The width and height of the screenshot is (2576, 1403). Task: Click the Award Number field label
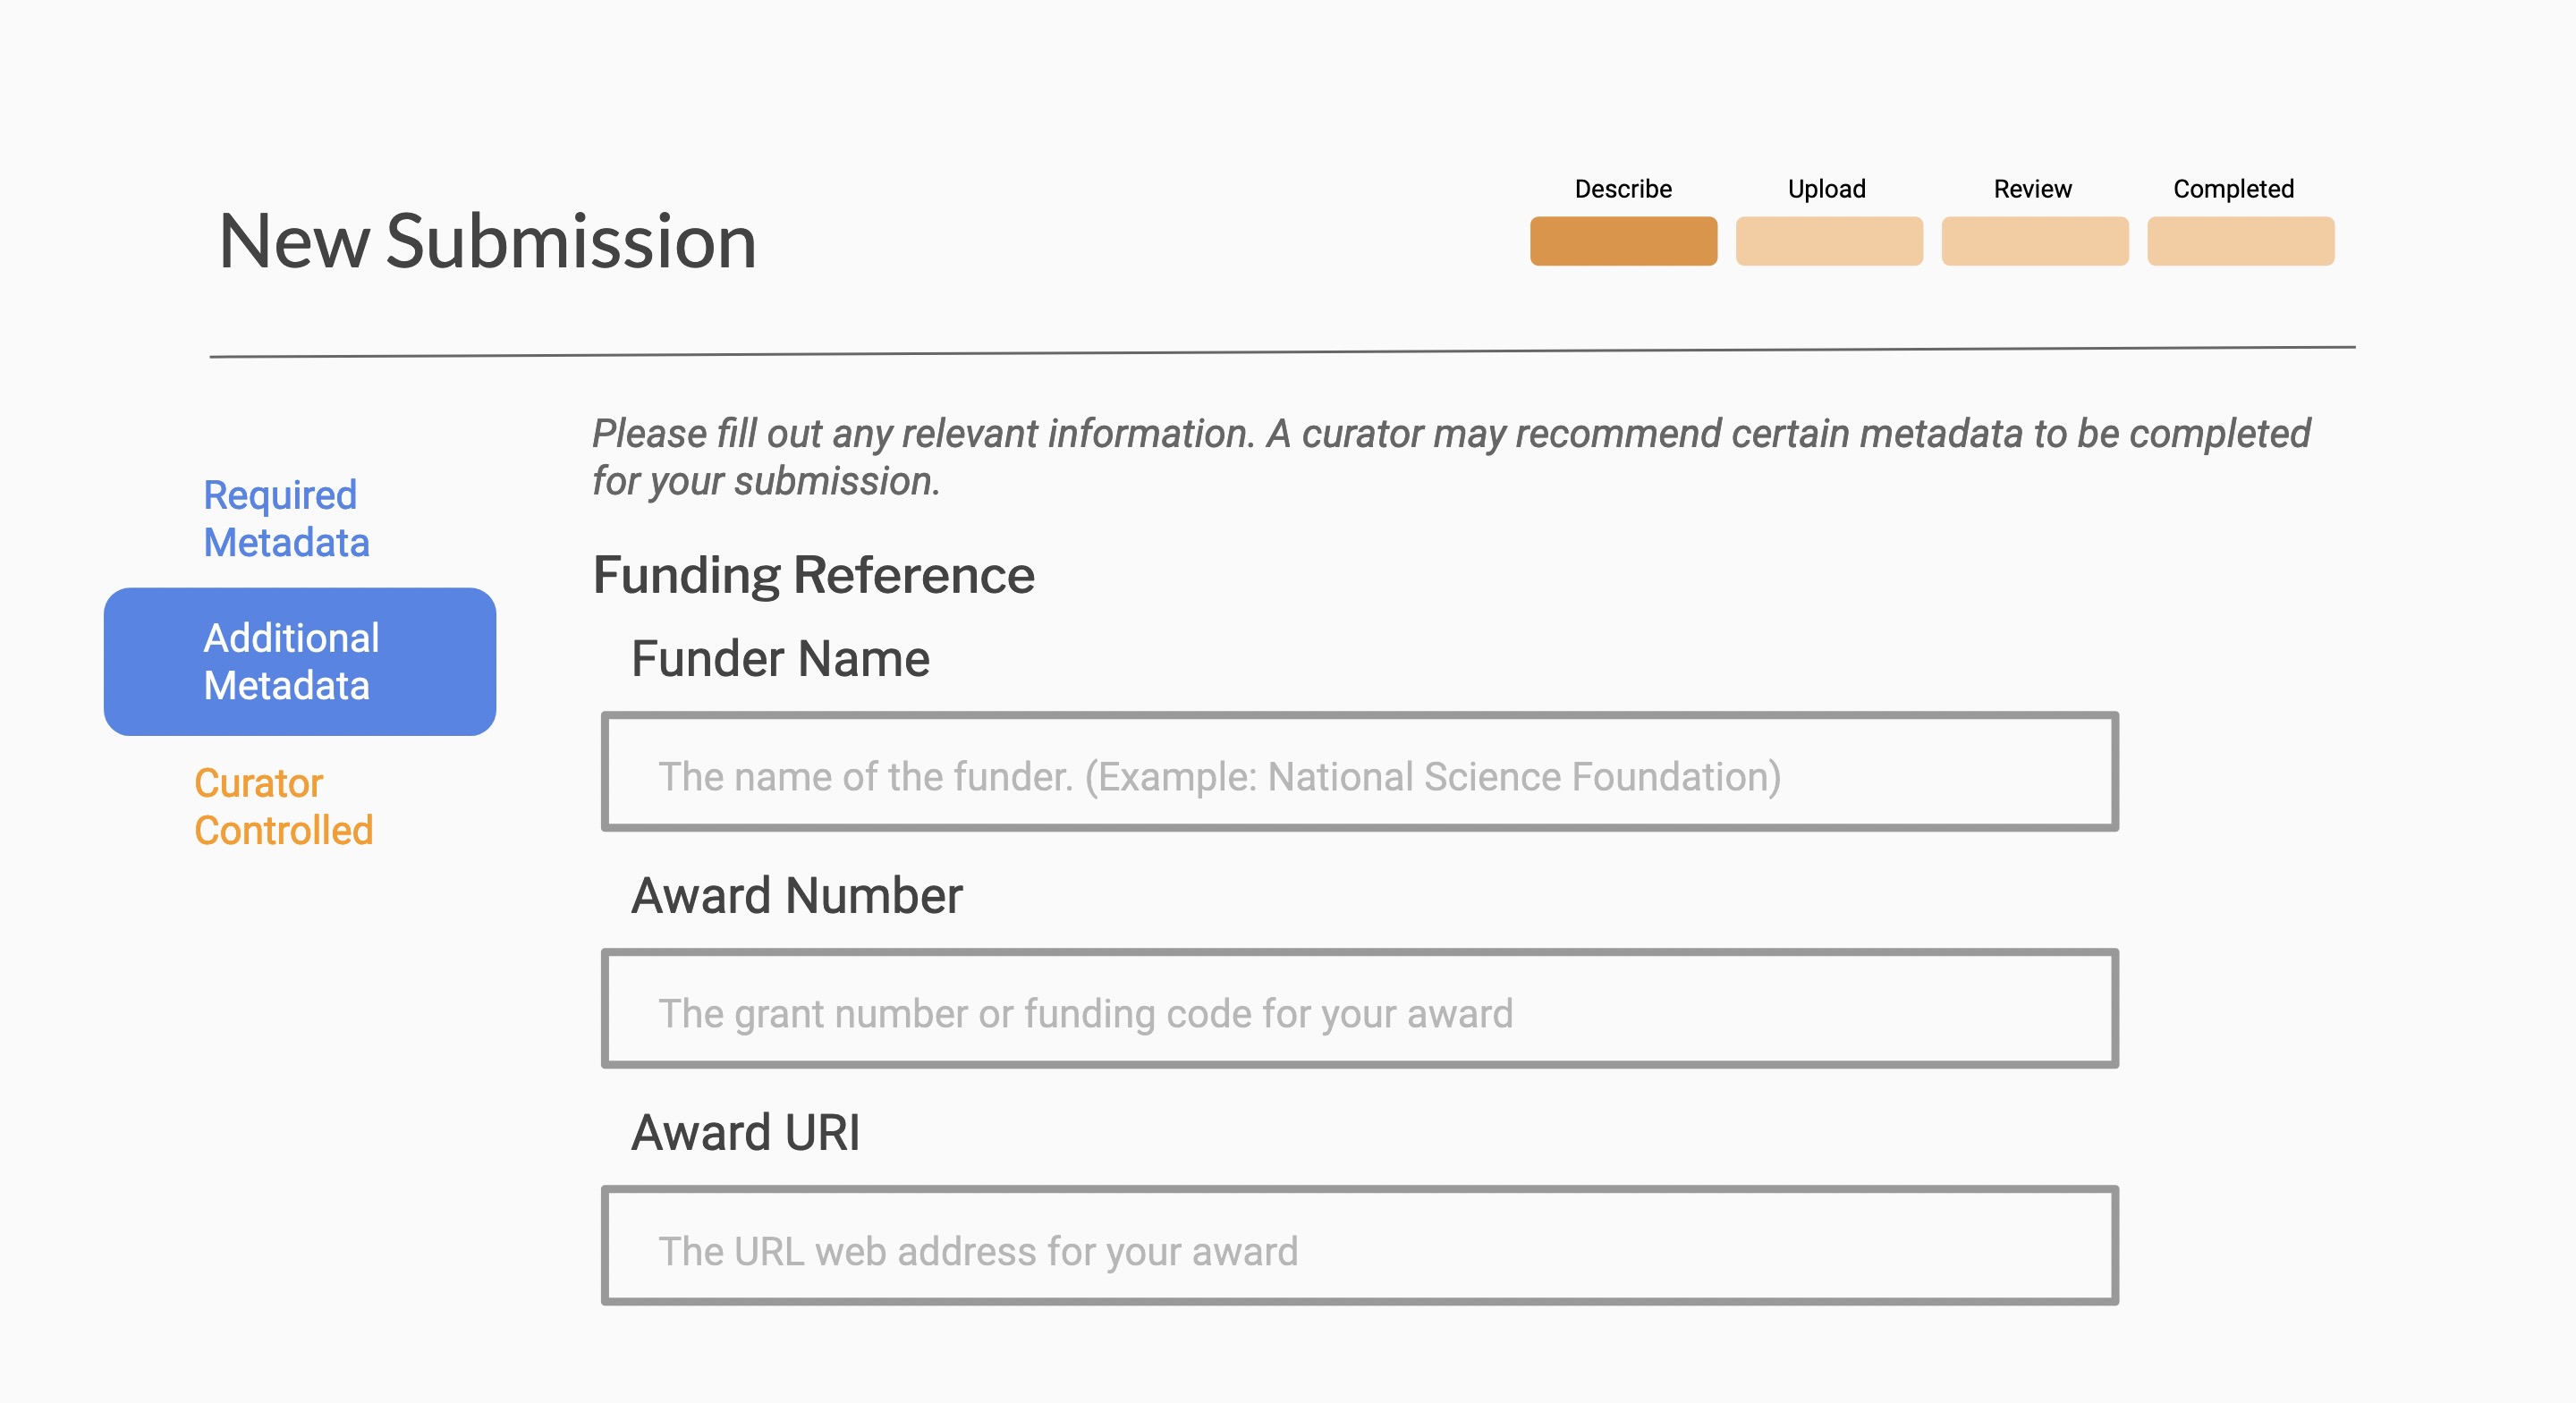(x=797, y=895)
